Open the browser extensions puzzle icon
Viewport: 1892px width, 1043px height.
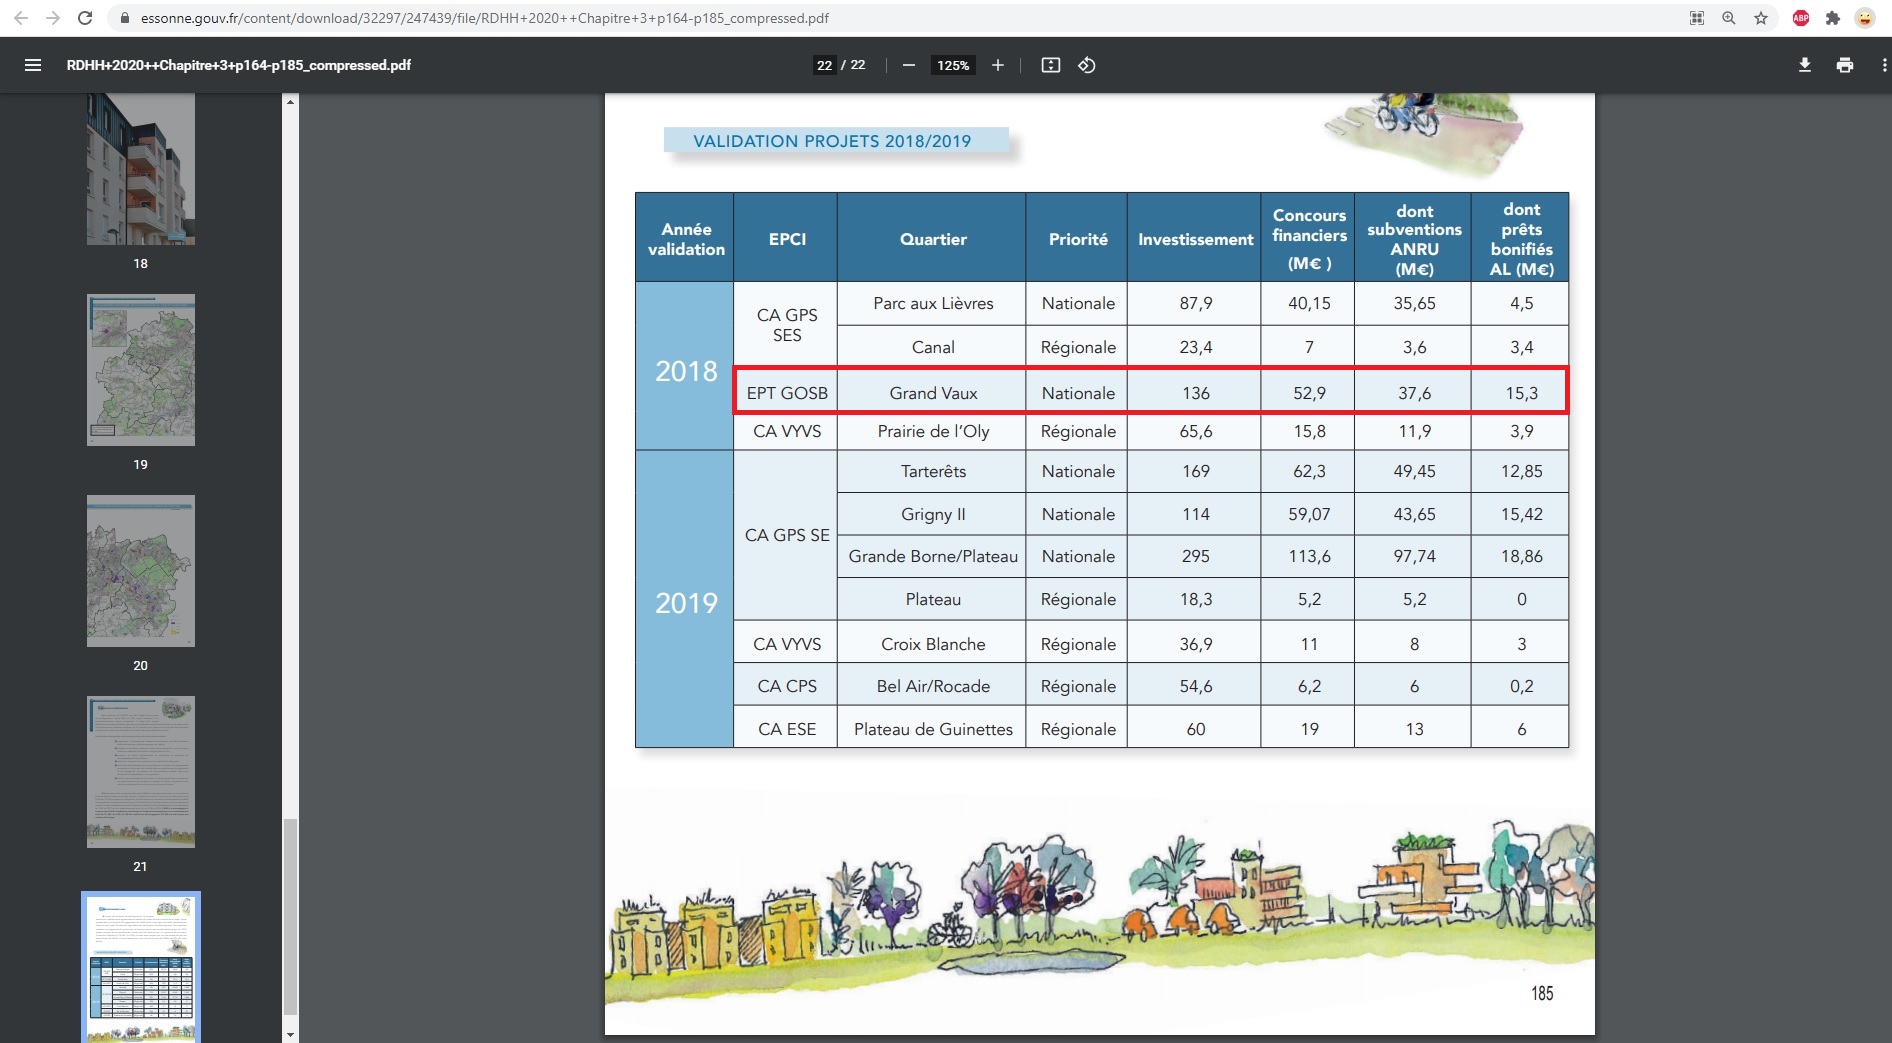pos(1832,18)
